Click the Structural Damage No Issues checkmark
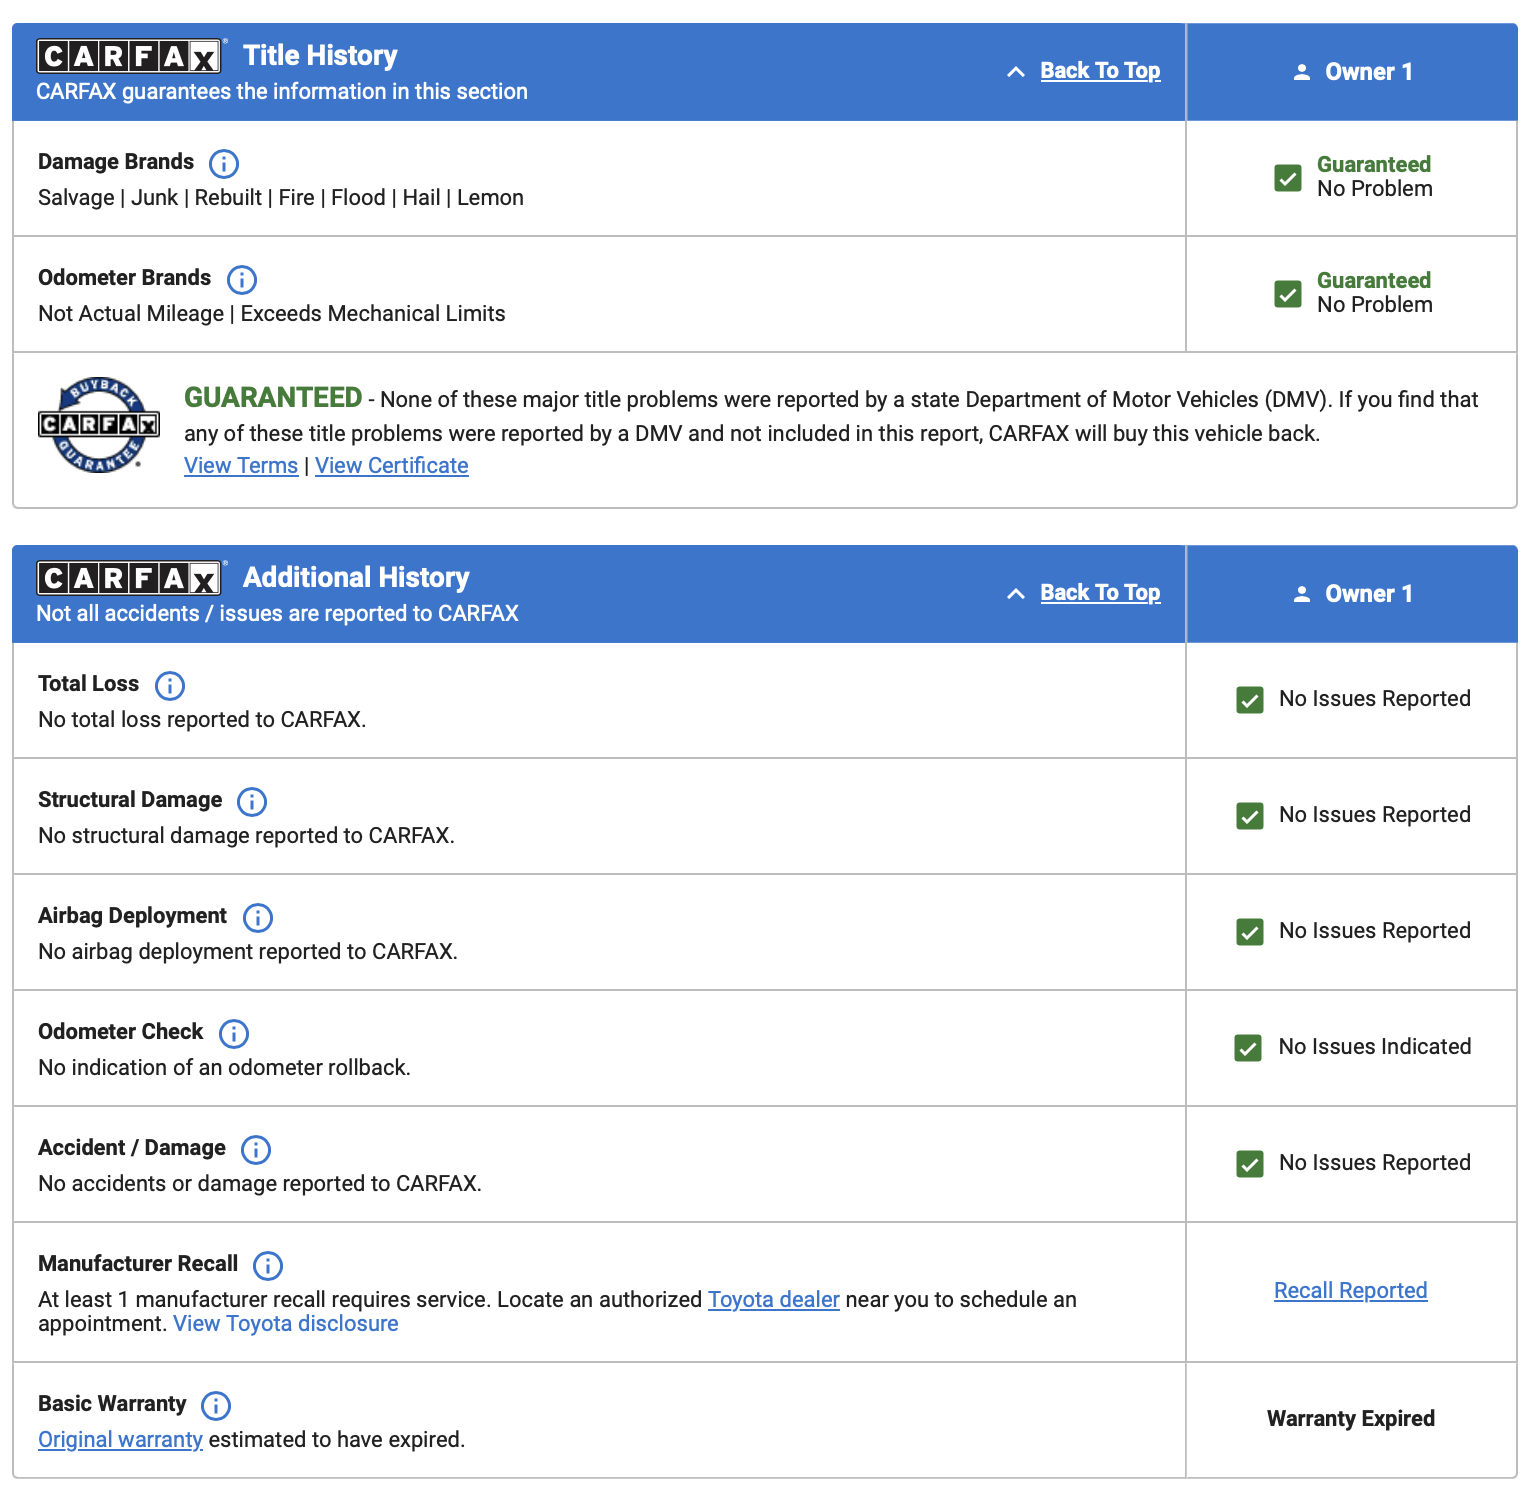This screenshot has height=1490, width=1540. click(x=1250, y=816)
